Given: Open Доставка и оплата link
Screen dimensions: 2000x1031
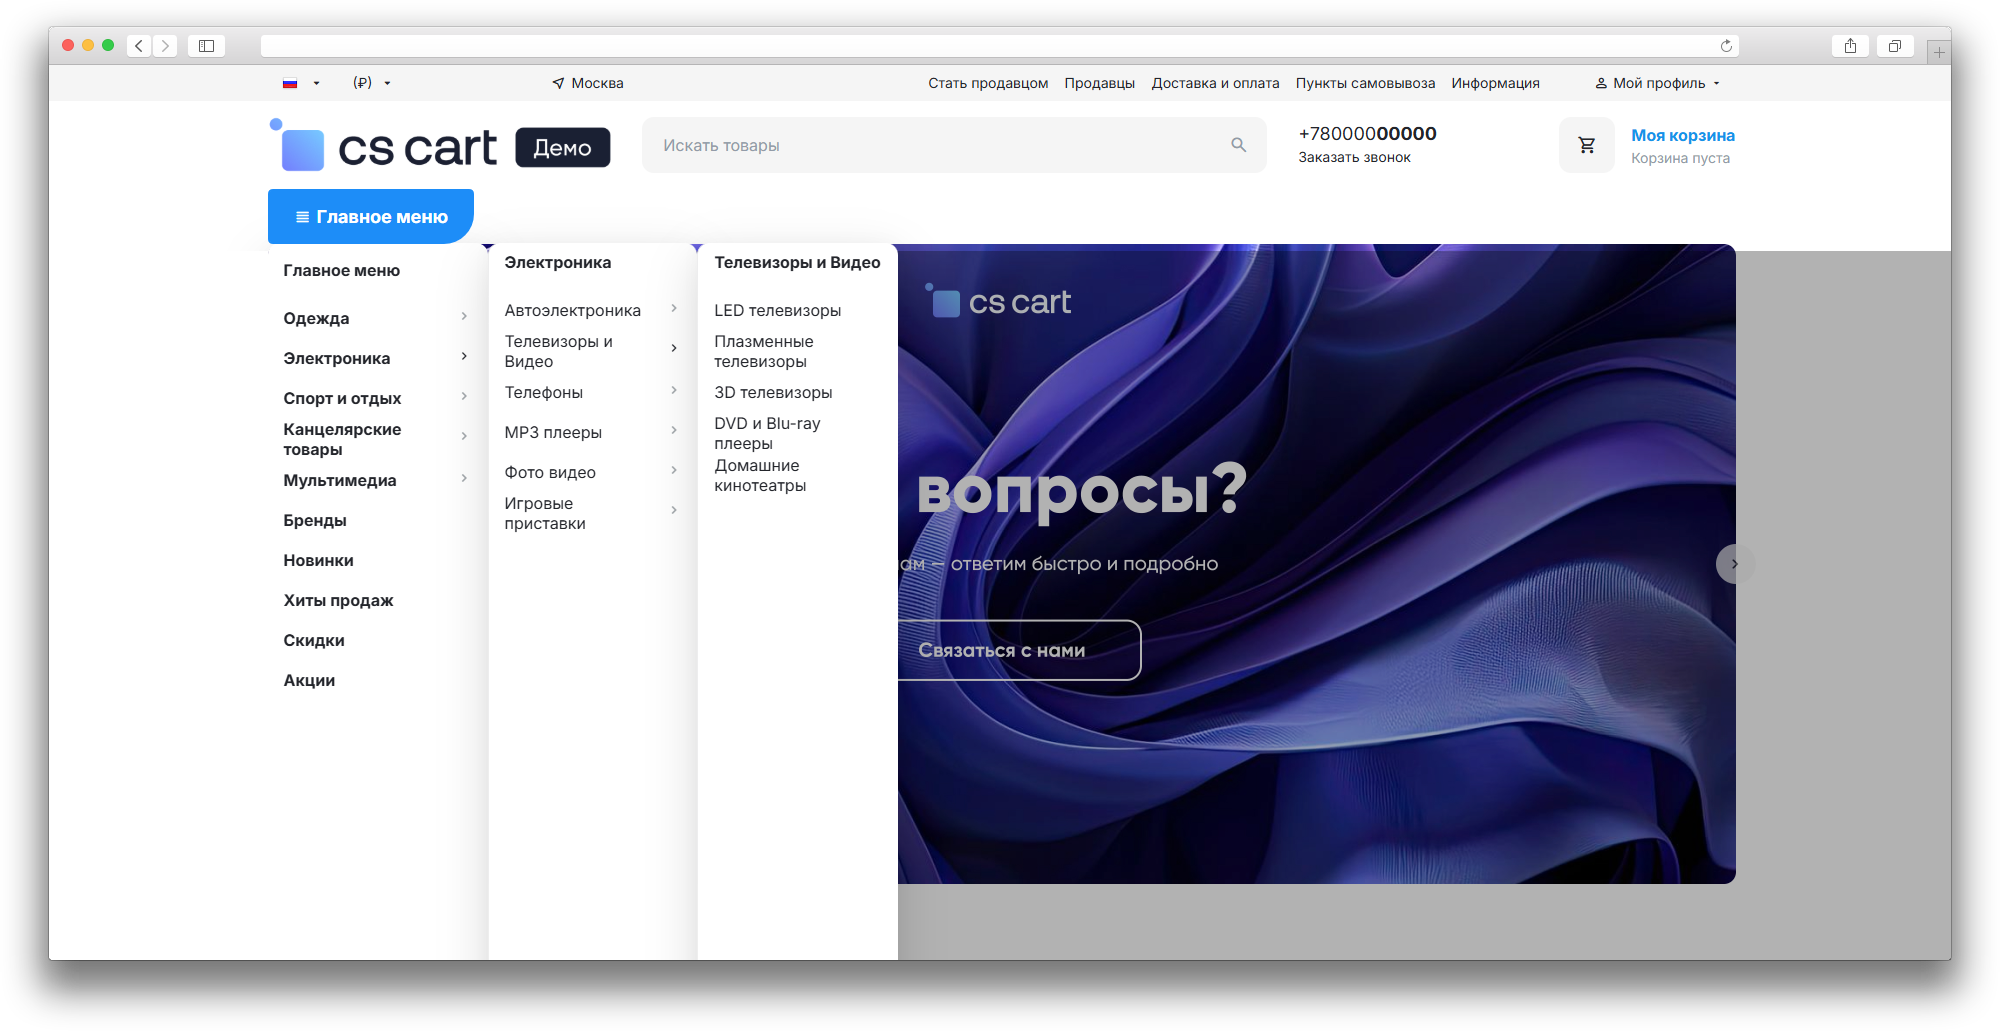Looking at the screenshot, I should coord(1215,83).
